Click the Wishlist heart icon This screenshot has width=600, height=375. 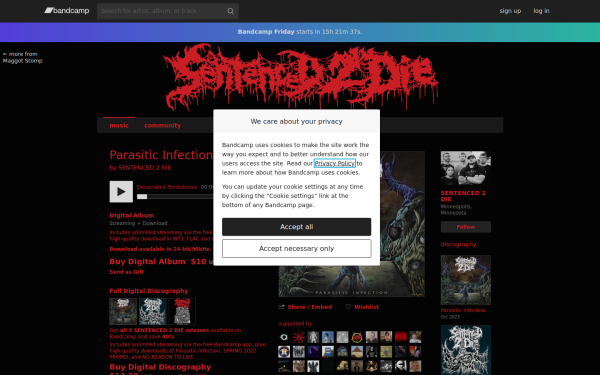pyautogui.click(x=348, y=307)
